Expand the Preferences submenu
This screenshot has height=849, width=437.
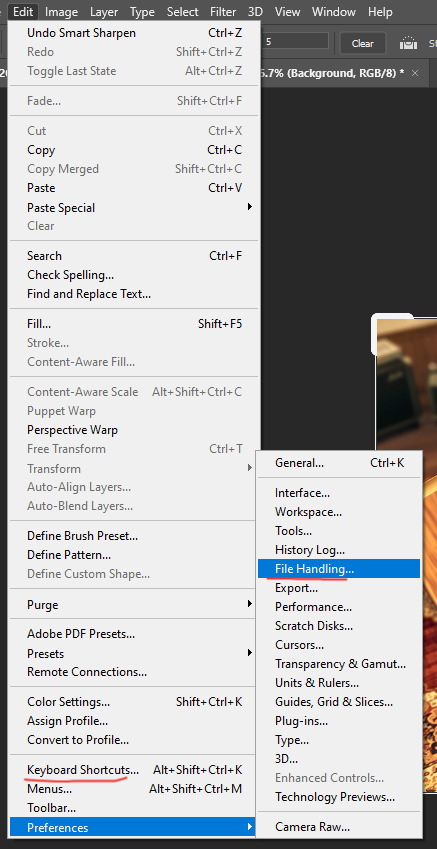click(134, 827)
